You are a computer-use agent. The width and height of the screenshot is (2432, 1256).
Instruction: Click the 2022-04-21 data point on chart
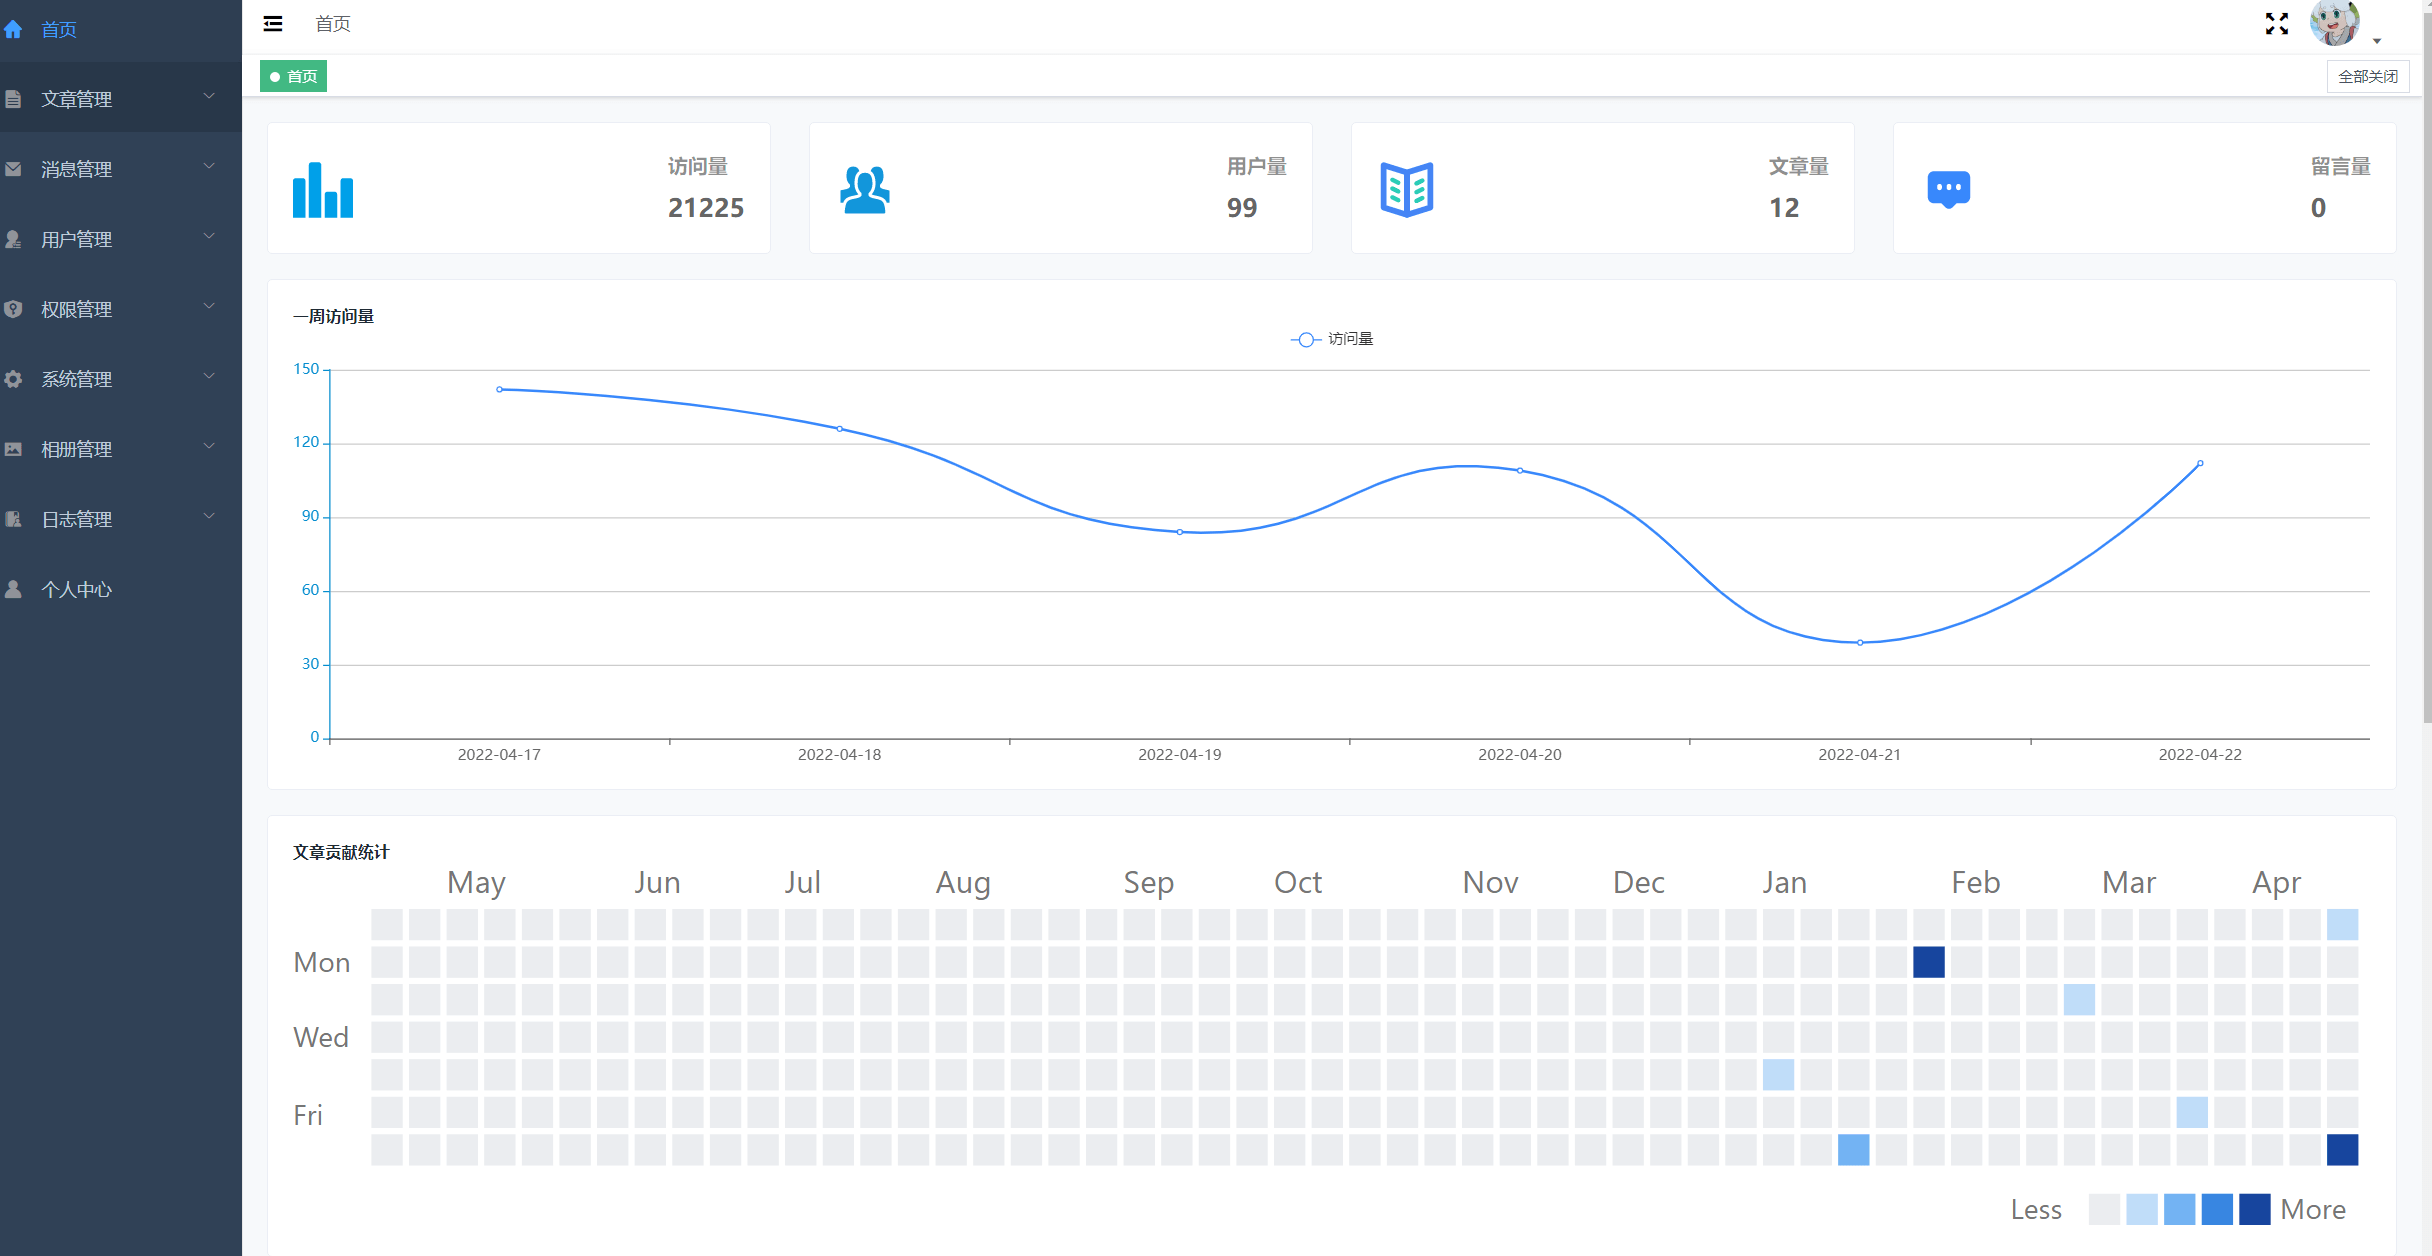[x=1860, y=643]
